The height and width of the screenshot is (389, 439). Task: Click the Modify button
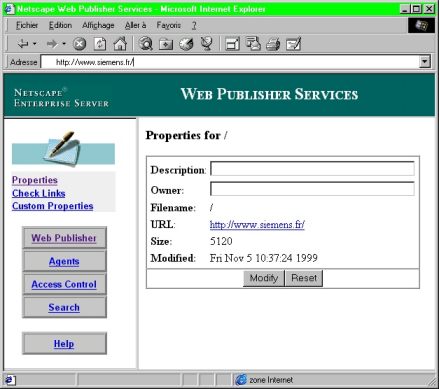coord(264,278)
